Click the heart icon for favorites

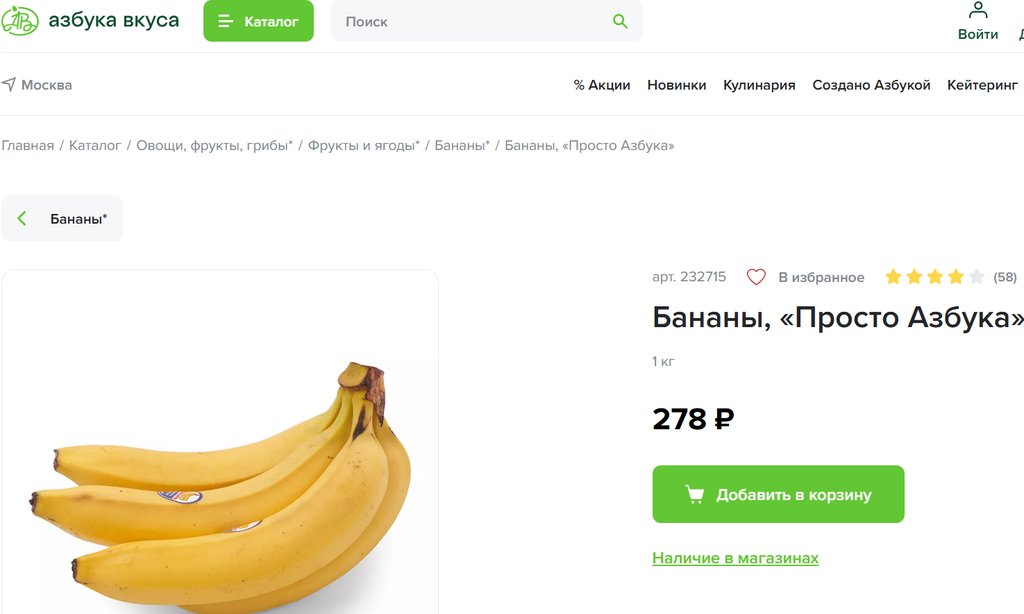tap(756, 277)
